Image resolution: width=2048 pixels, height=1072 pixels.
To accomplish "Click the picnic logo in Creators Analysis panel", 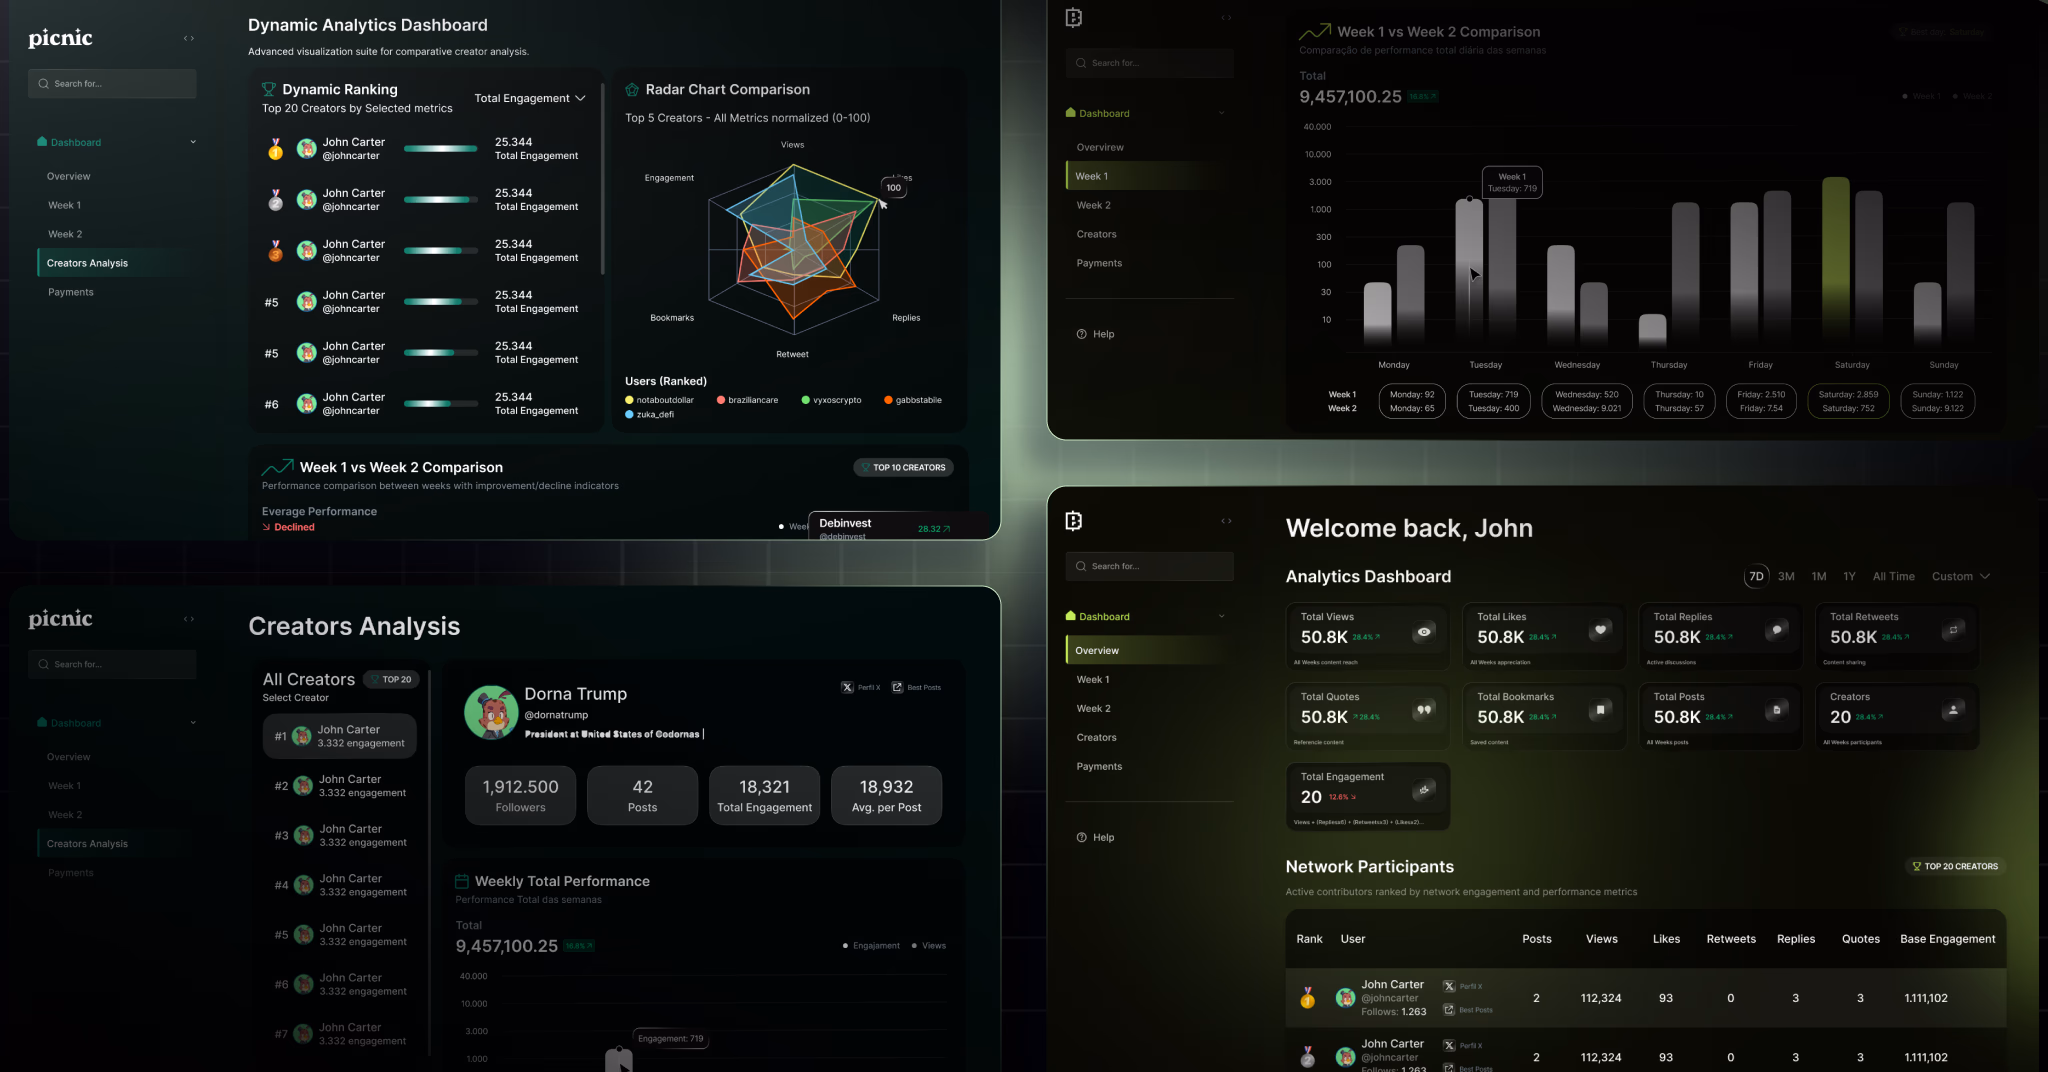I will [x=60, y=619].
